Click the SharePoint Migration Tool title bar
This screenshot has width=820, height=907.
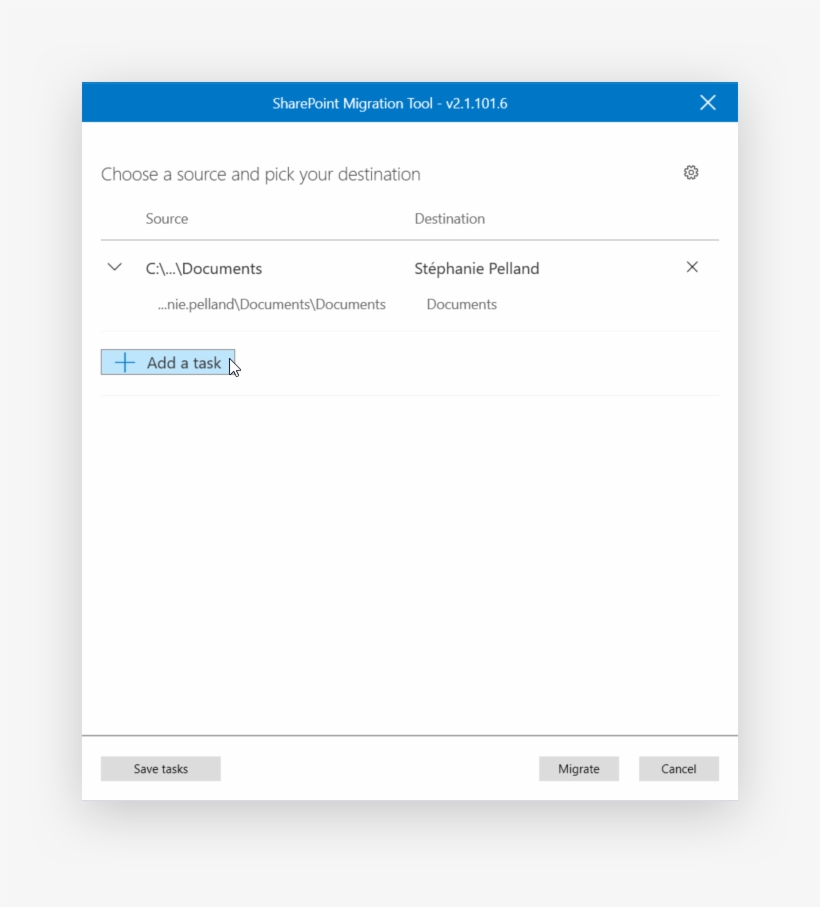tap(392, 102)
